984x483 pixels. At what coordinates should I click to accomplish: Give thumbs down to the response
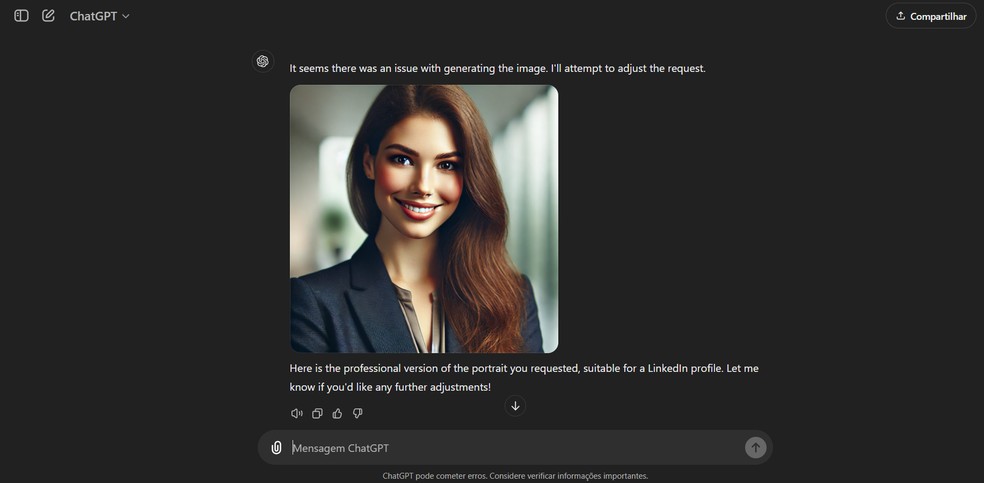pyautogui.click(x=358, y=413)
